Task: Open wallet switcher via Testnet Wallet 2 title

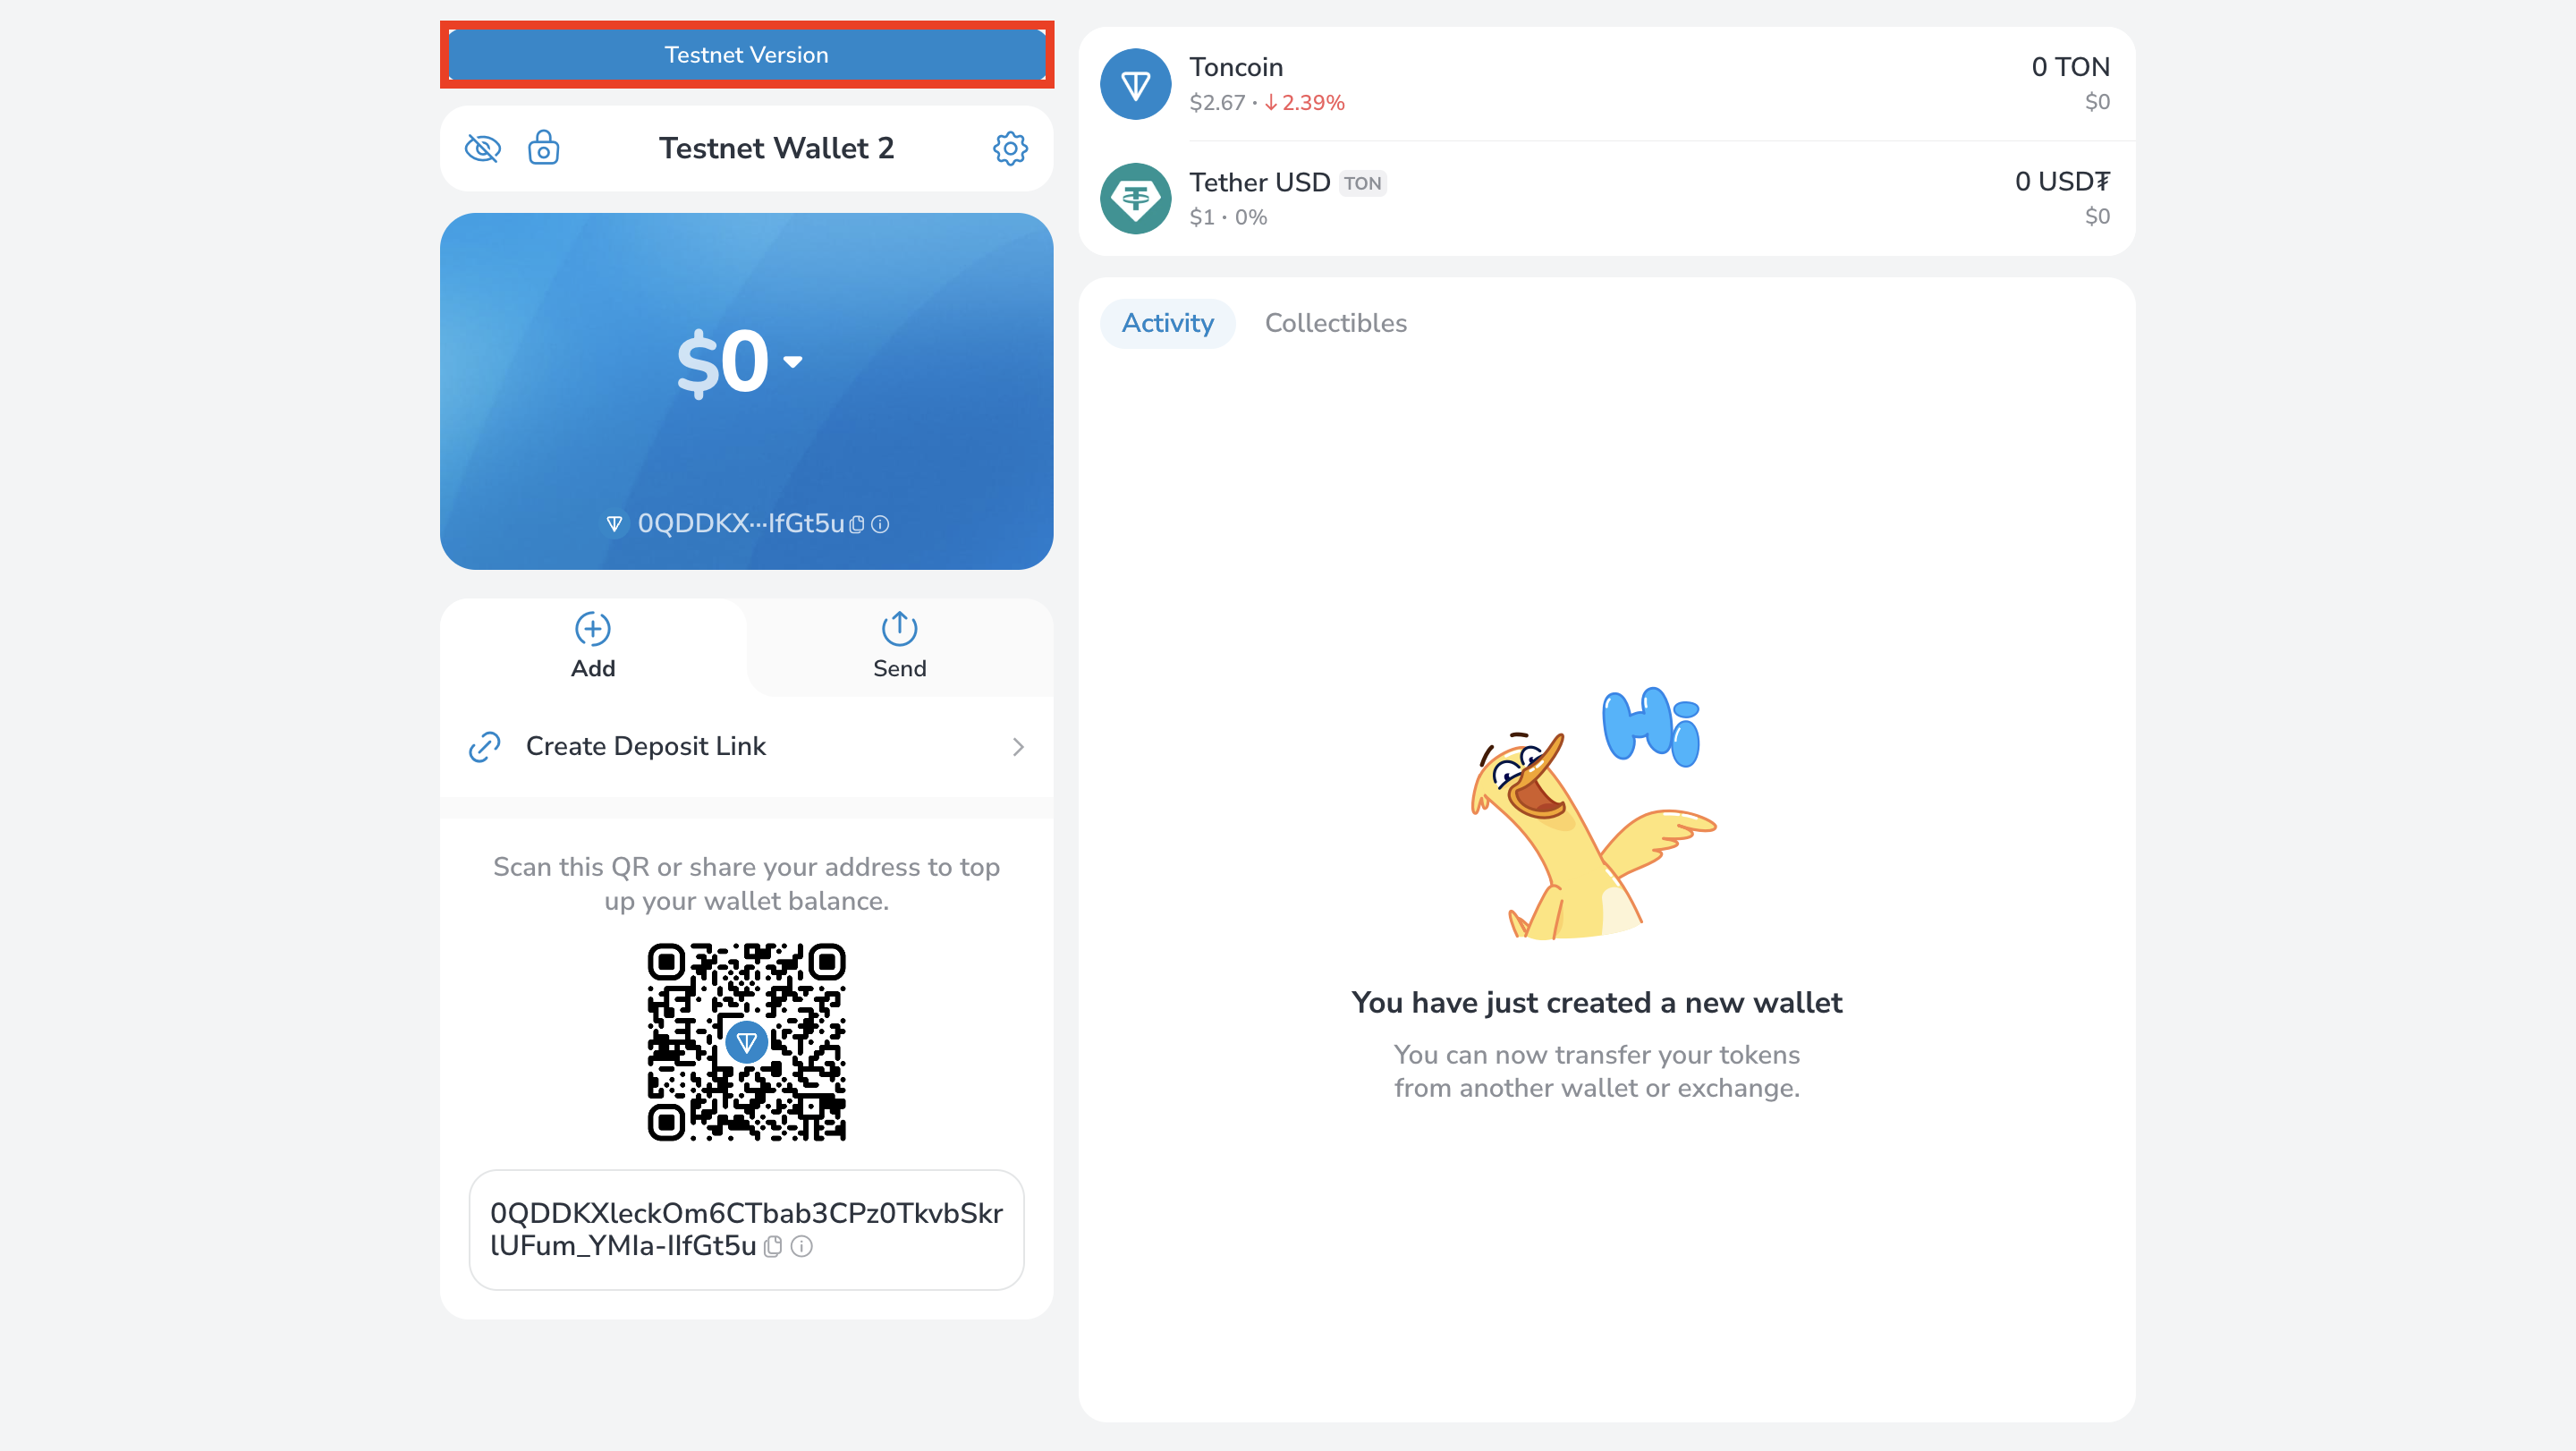Action: click(776, 148)
